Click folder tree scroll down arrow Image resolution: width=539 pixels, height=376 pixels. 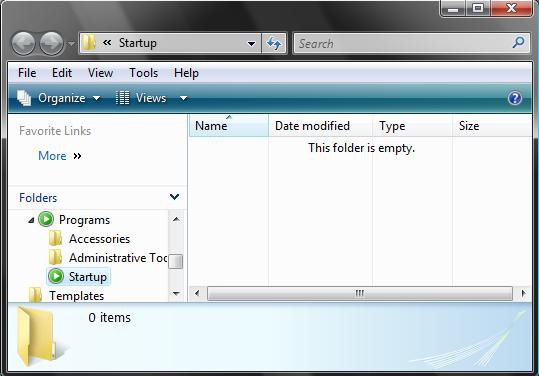pos(176,294)
